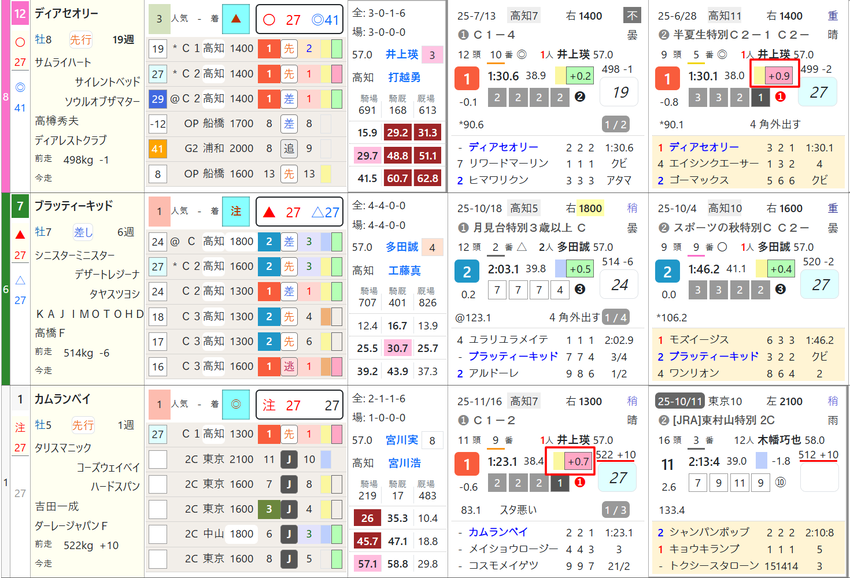The width and height of the screenshot is (850, 578).
Task: Click orange index 41 box in G2 浦和 row
Action: (157, 149)
